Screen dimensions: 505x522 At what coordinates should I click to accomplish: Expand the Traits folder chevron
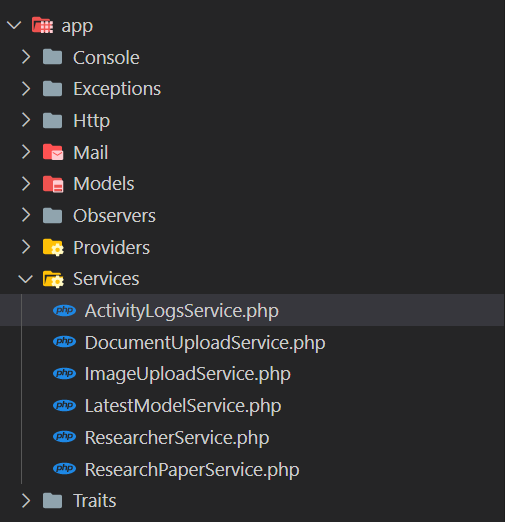[x=26, y=501]
